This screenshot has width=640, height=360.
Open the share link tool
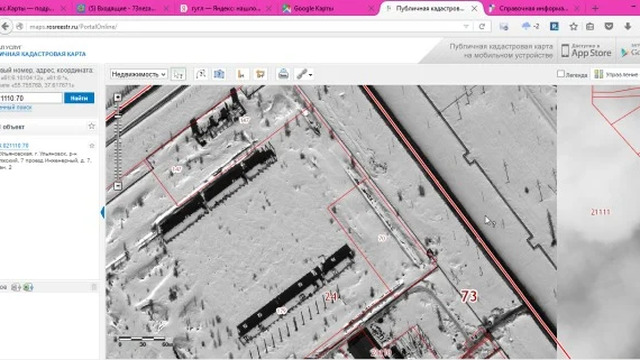coord(302,74)
